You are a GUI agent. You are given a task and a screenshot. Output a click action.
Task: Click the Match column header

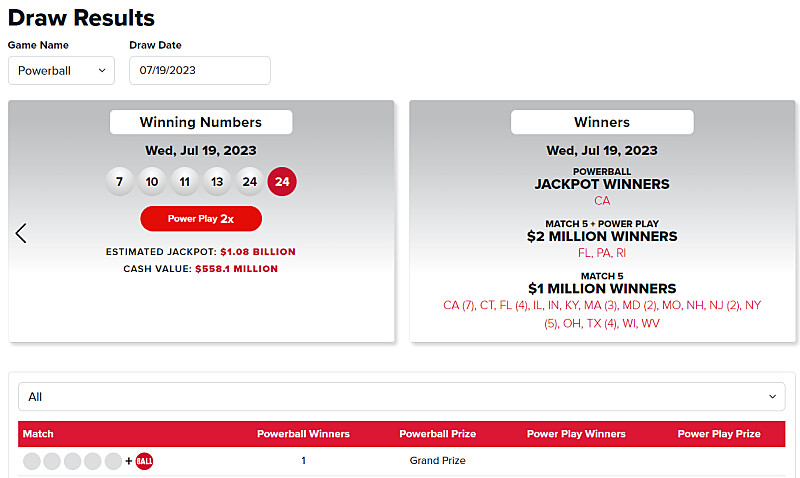(x=39, y=434)
